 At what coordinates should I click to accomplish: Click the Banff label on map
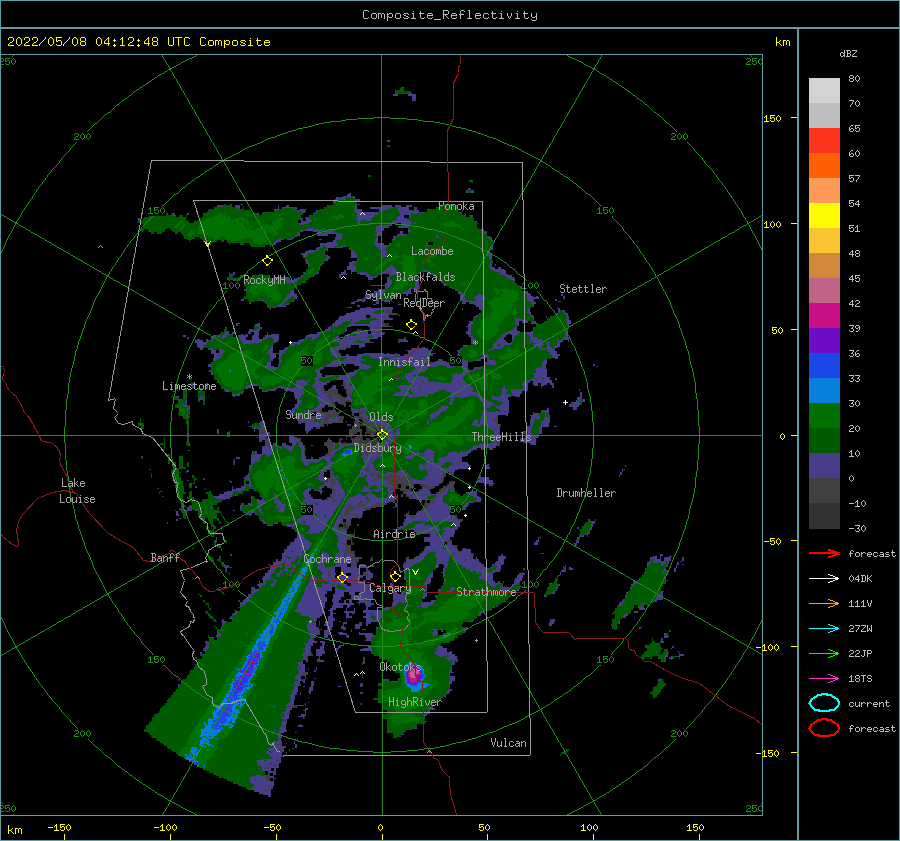point(165,557)
